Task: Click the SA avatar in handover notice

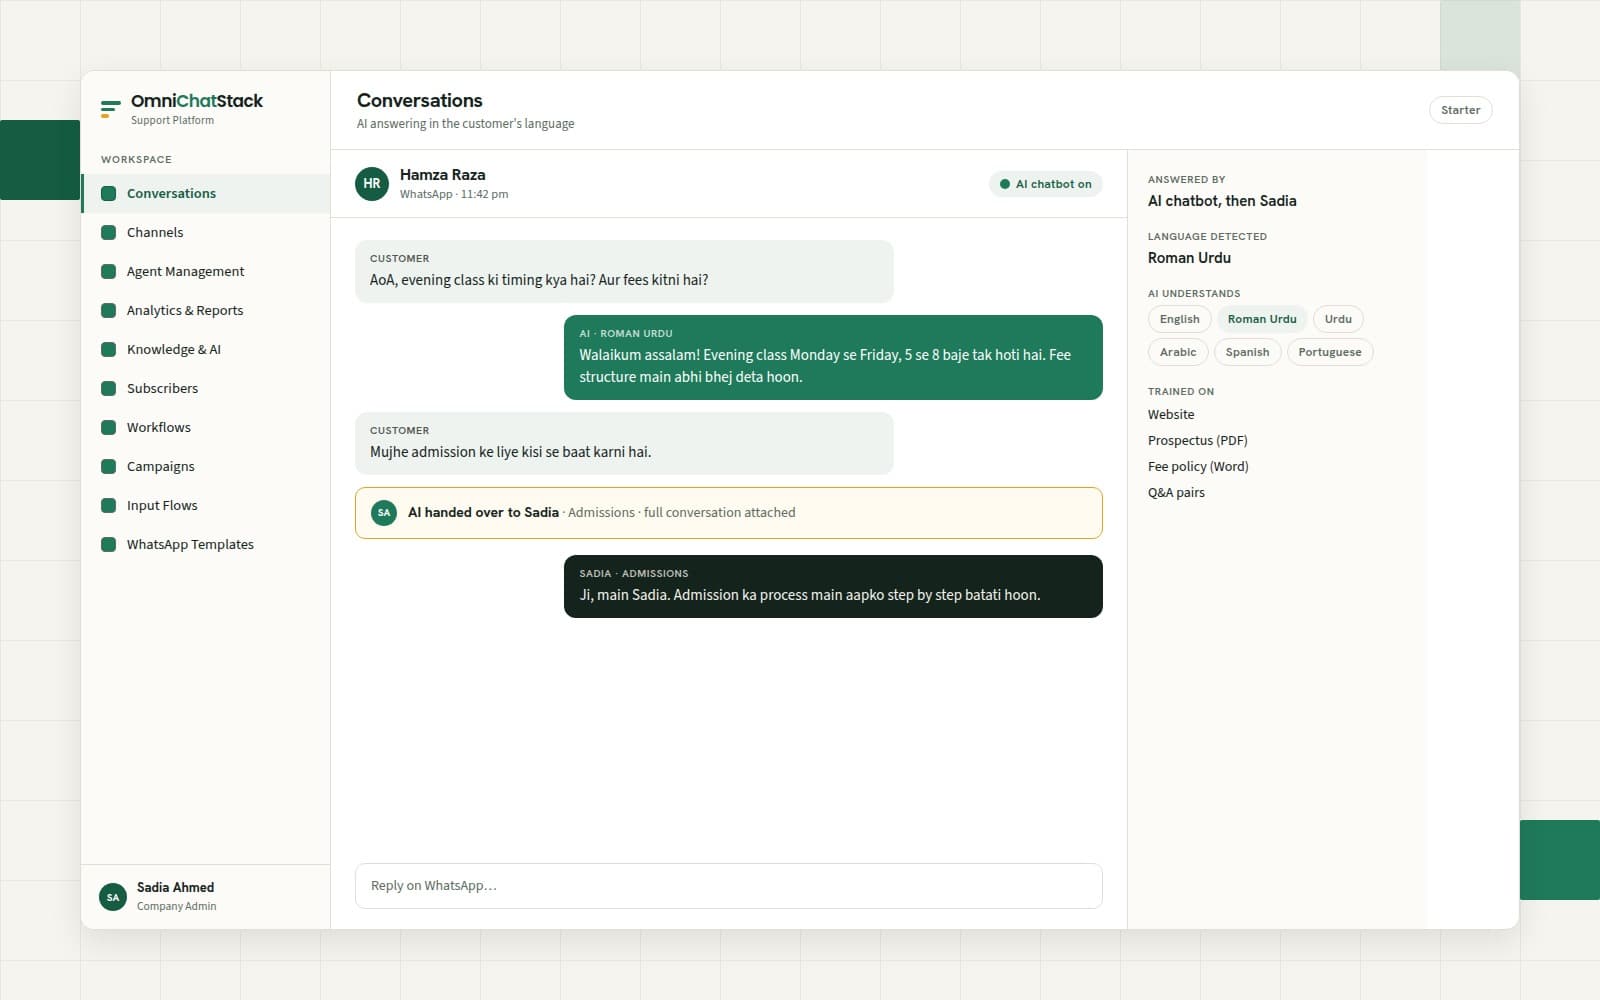Action: pos(384,513)
